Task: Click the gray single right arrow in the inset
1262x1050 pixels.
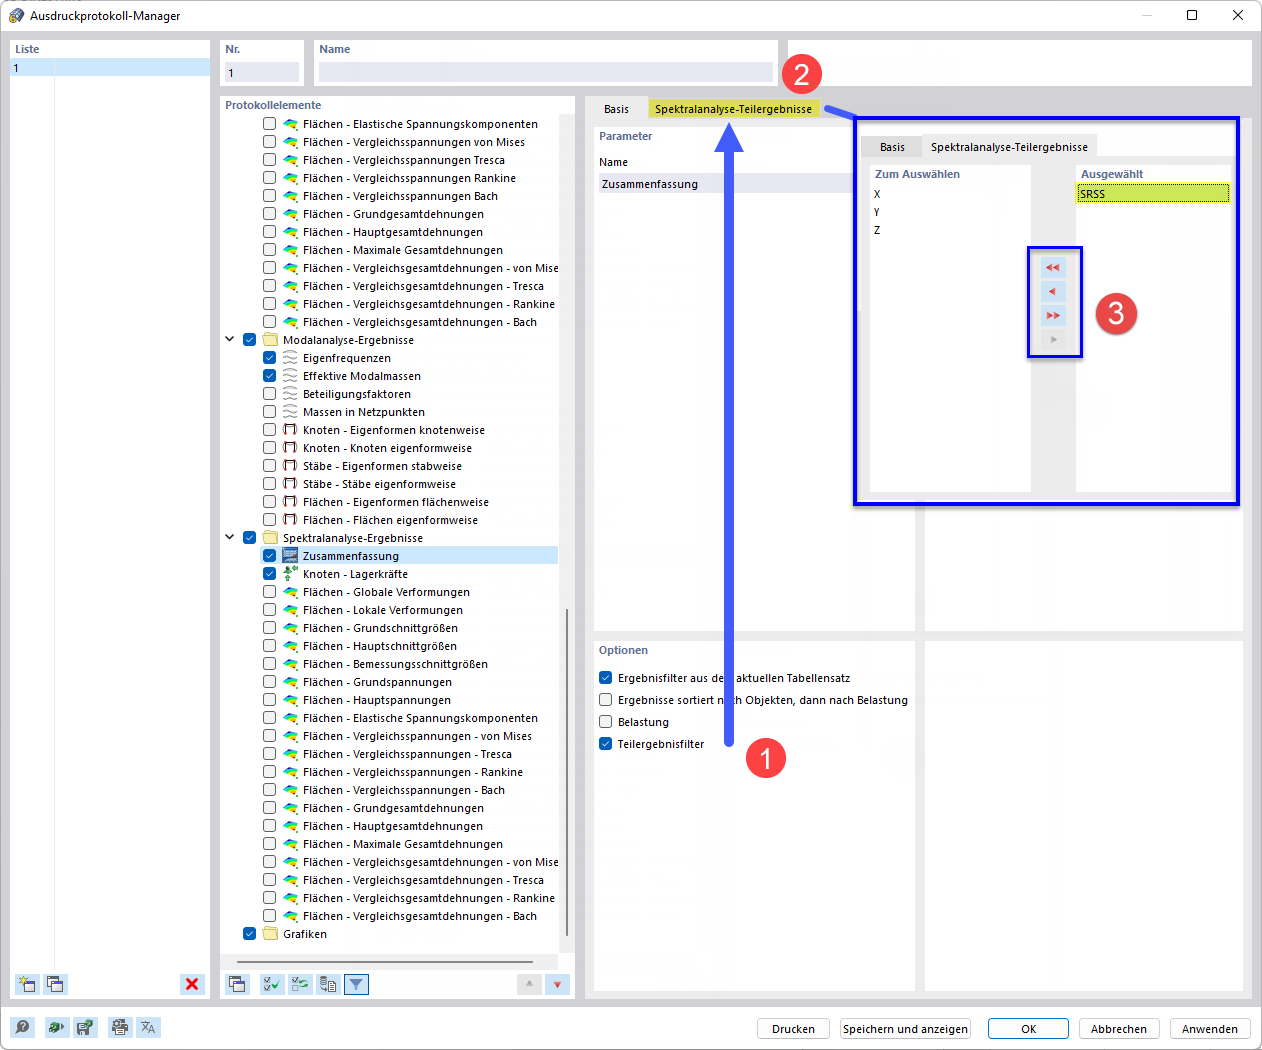Action: tap(1053, 339)
